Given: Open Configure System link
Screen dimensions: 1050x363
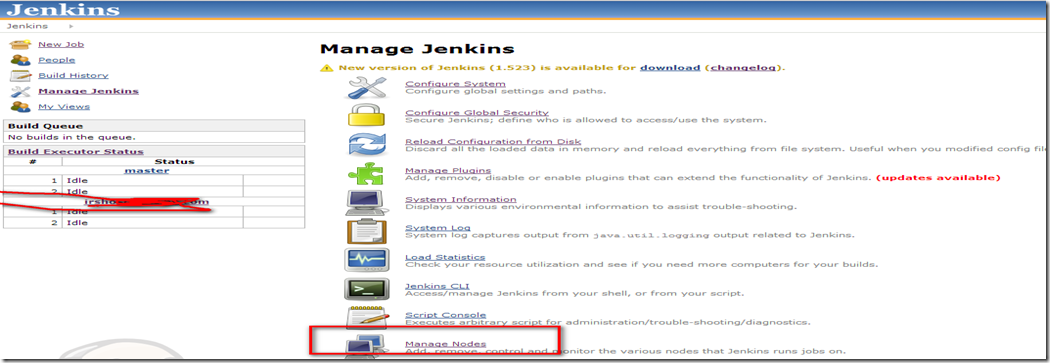Looking at the screenshot, I should pos(455,84).
